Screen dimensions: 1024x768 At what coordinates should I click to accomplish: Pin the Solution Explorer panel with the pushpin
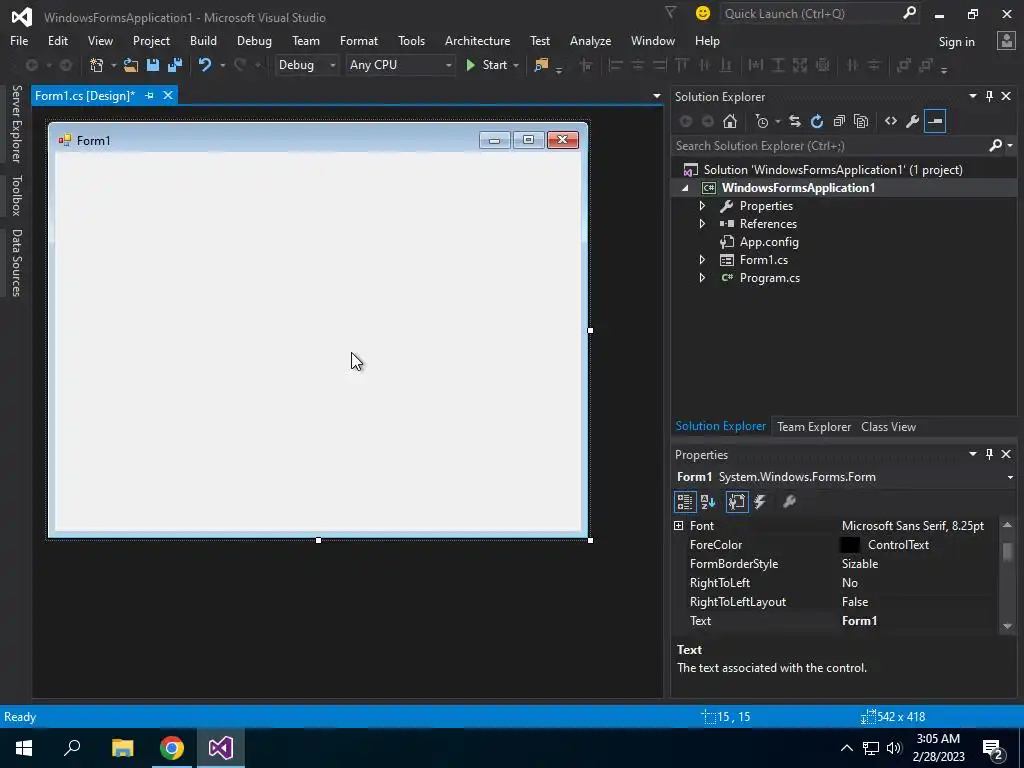[989, 96]
